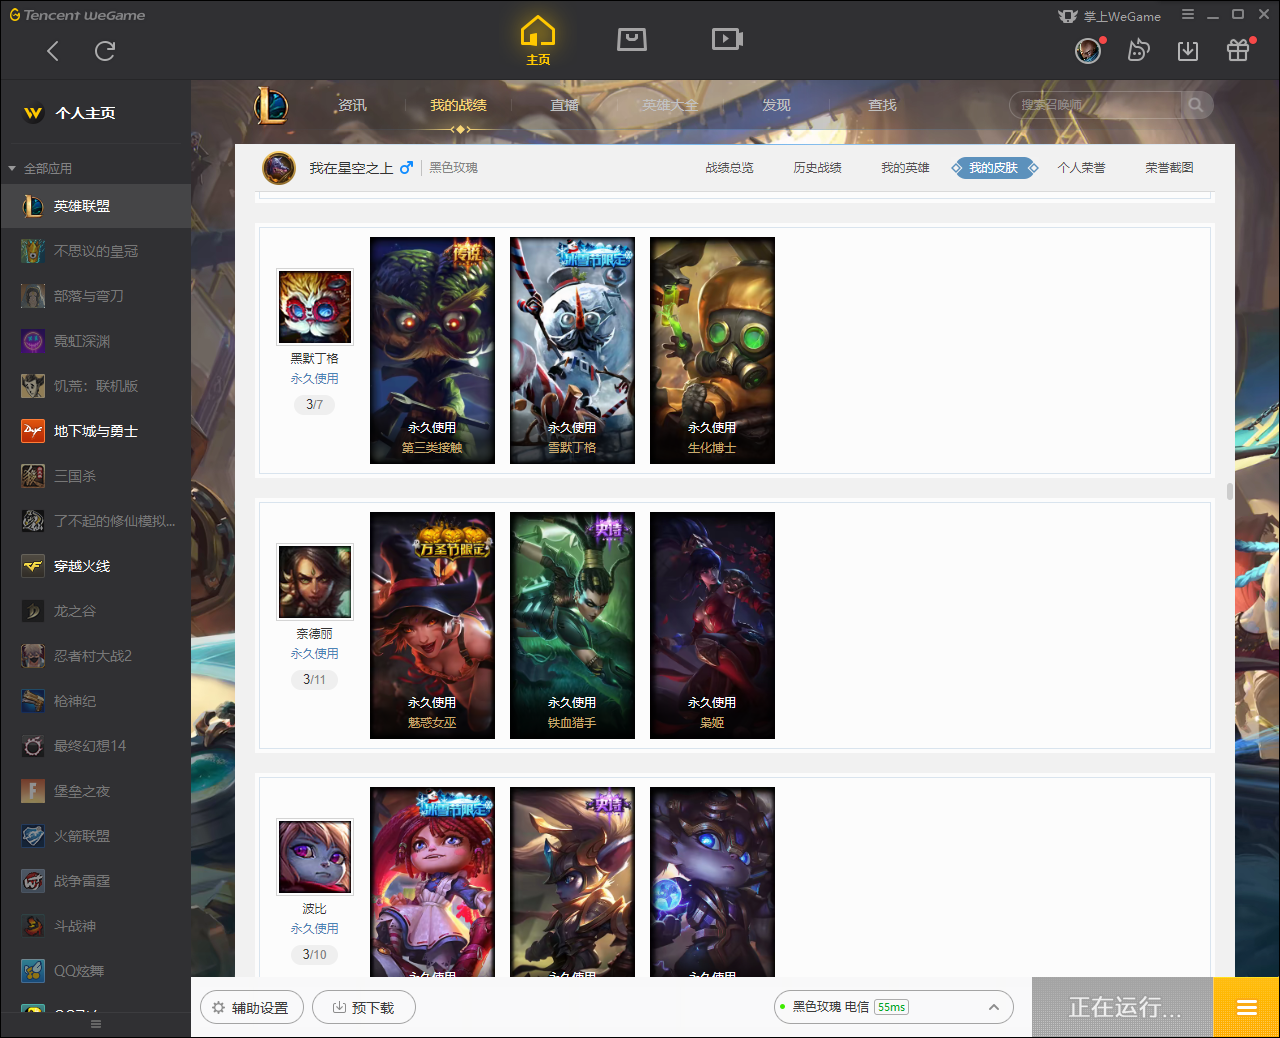Switch to 我的皮肤 sub-tab
The width and height of the screenshot is (1280, 1038).
pyautogui.click(x=993, y=168)
